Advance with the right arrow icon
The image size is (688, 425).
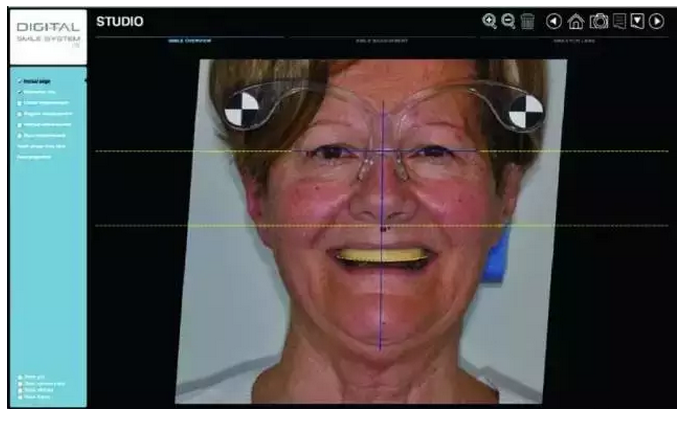657,21
